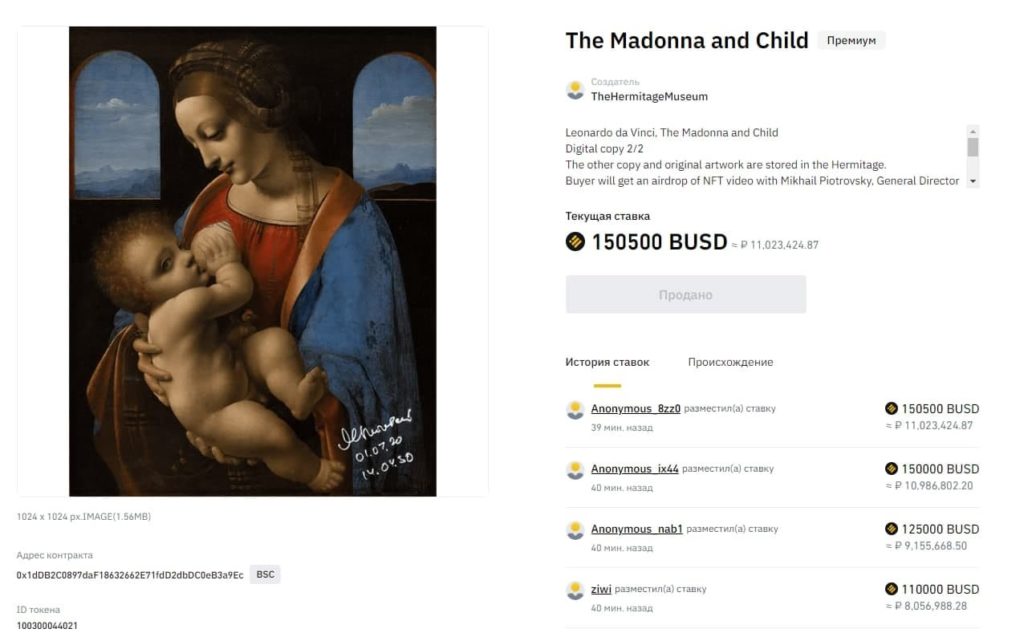The height and width of the screenshot is (641, 1024).
Task: Click the BUSD coin icon beside current bid
Action: (575, 242)
